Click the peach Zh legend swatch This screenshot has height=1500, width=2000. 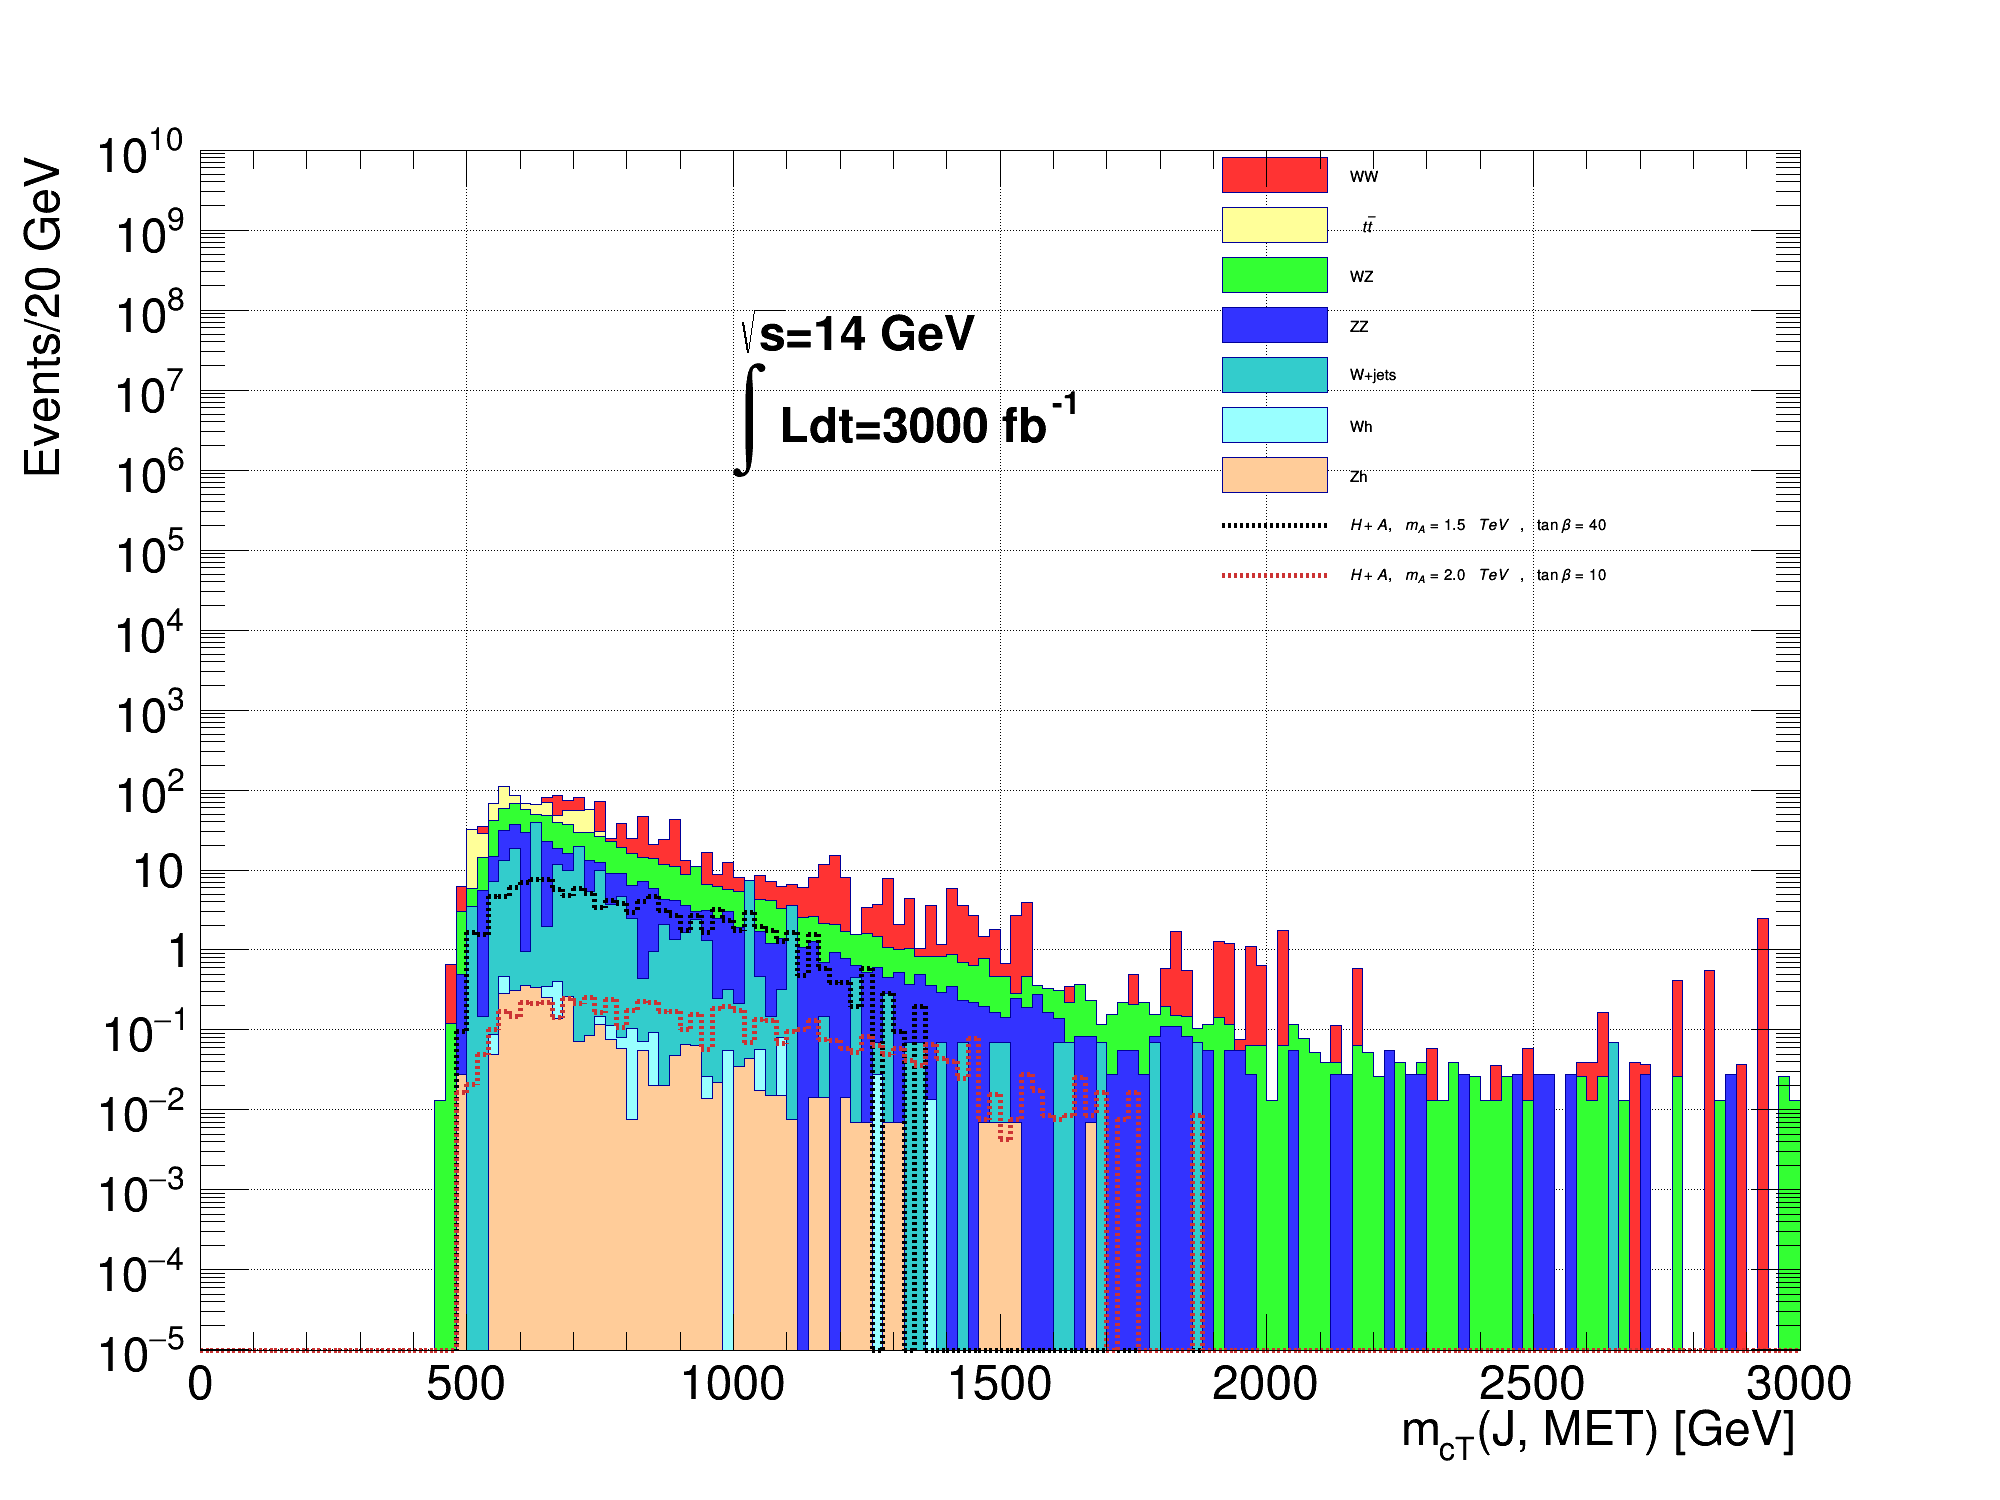[1274, 475]
